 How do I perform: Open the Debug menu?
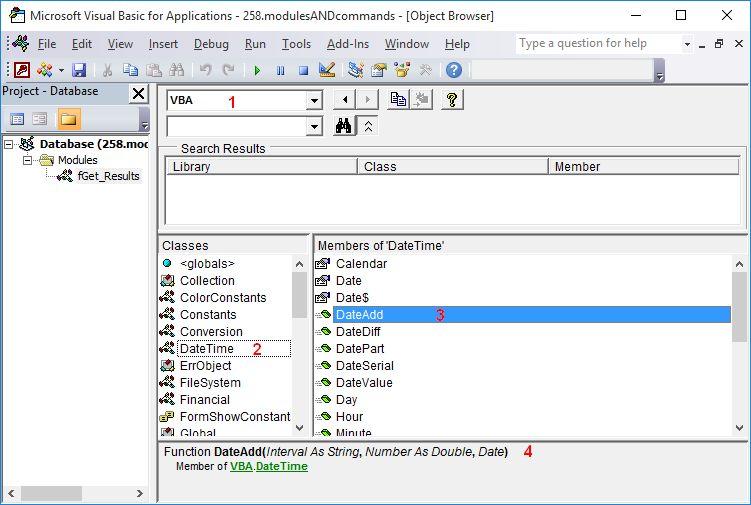(x=211, y=44)
